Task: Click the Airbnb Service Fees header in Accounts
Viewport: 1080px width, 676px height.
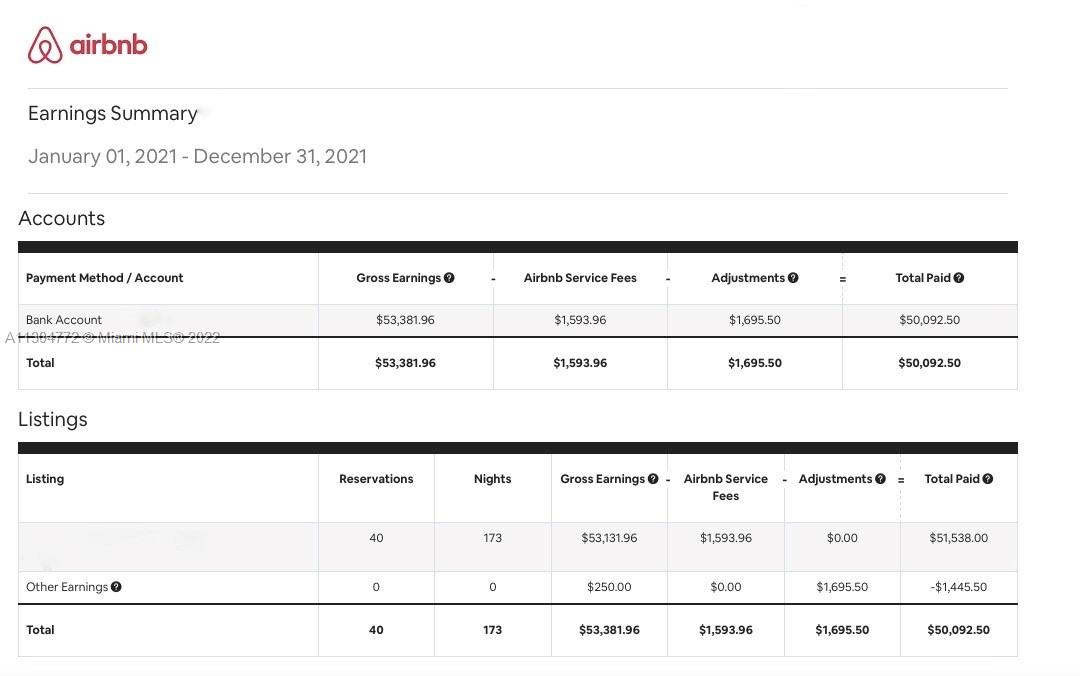Action: [x=580, y=278]
